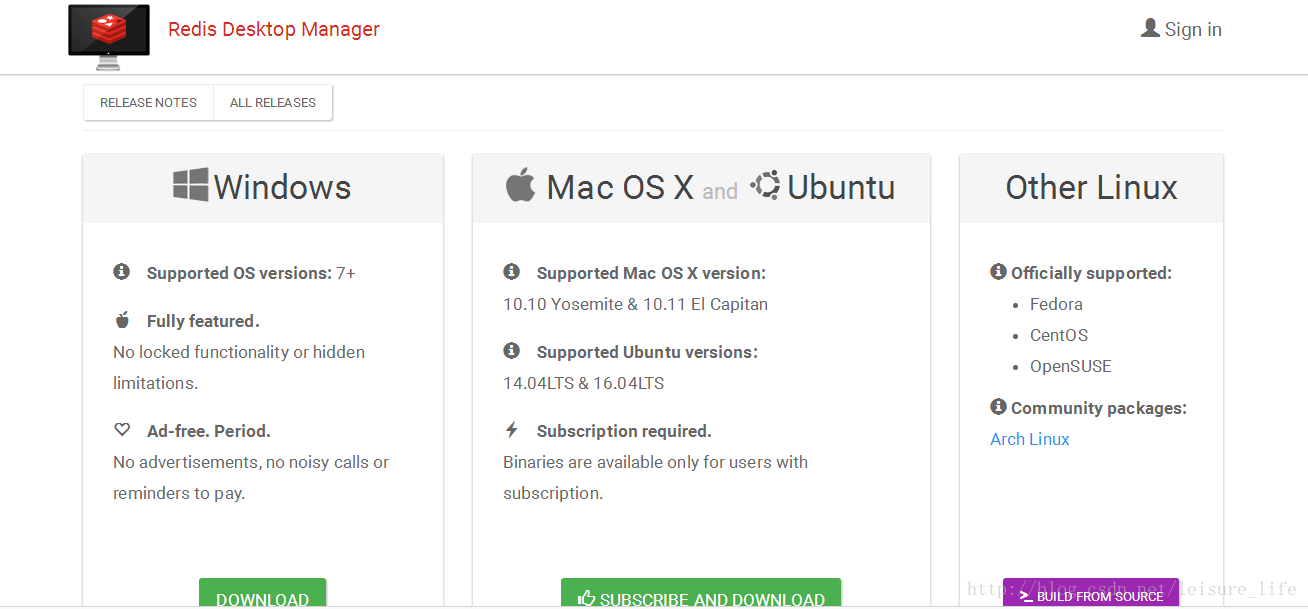Click the 'Community packages:' label
Screen dimensions: 1308x609
[1099, 408]
